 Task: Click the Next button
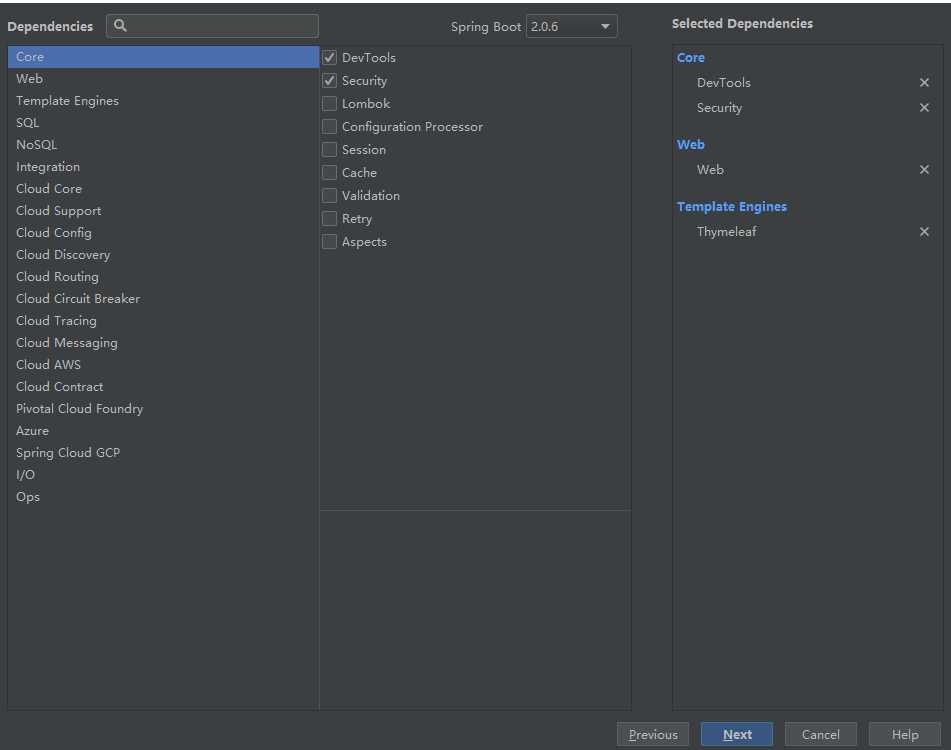737,735
